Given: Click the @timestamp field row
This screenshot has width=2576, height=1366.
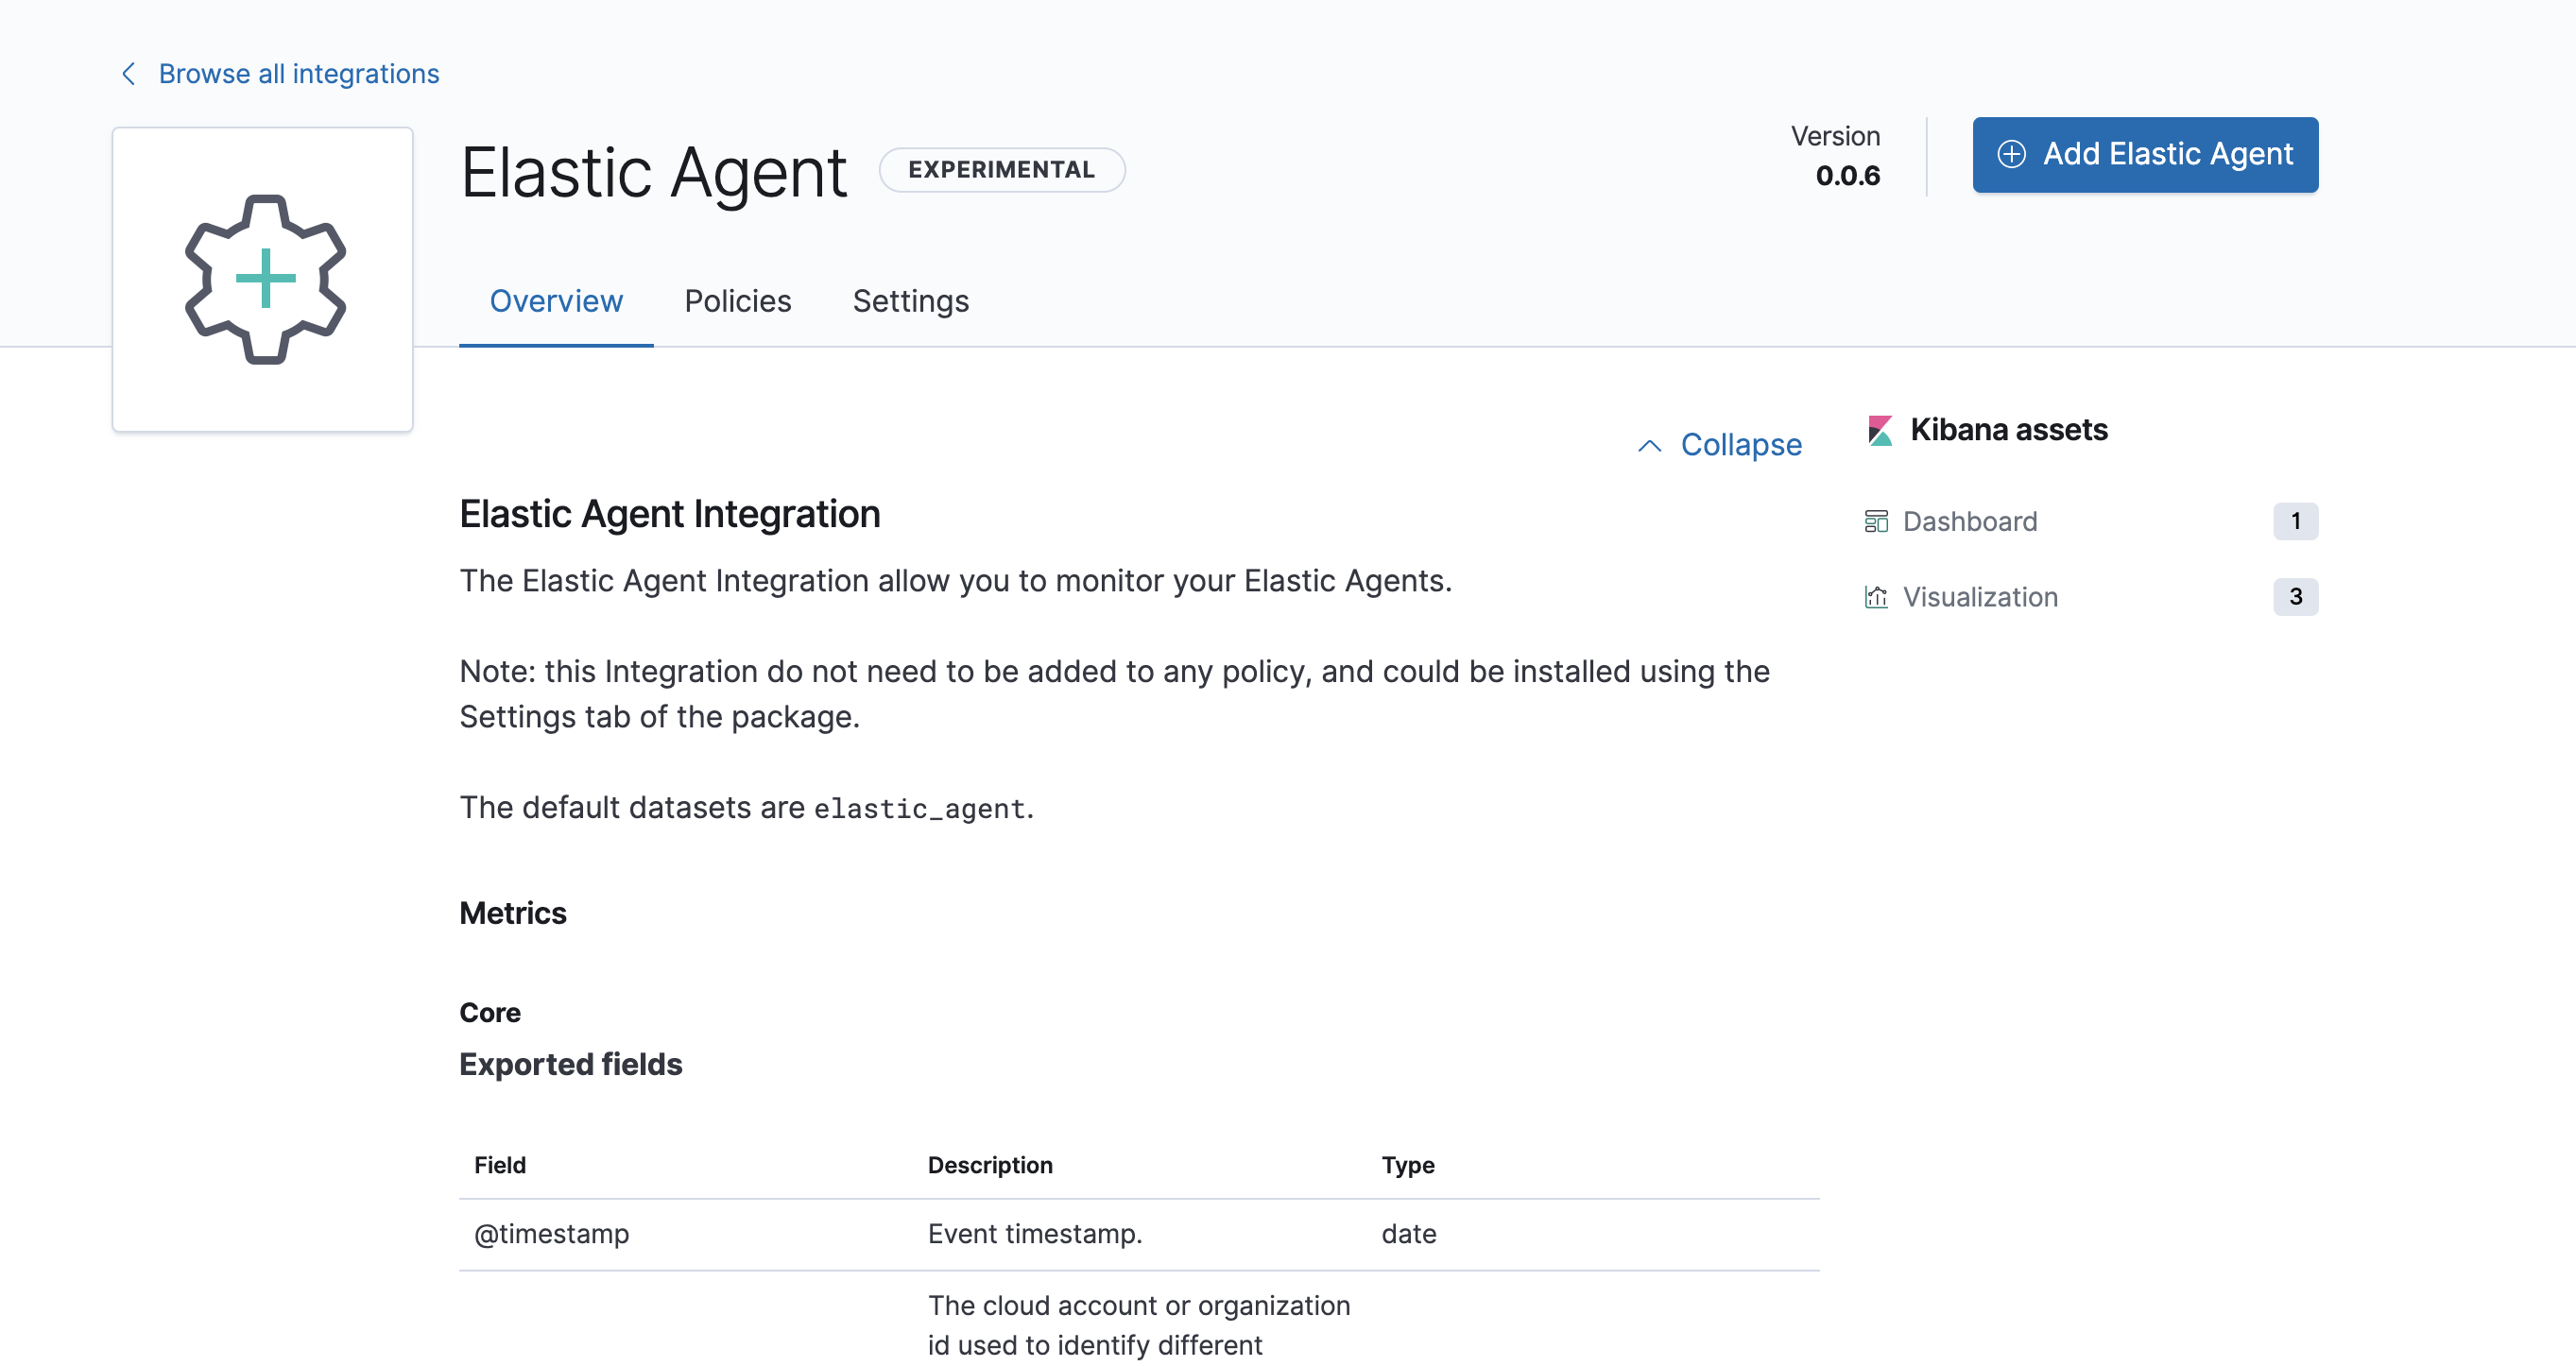Looking at the screenshot, I should pos(551,1234).
